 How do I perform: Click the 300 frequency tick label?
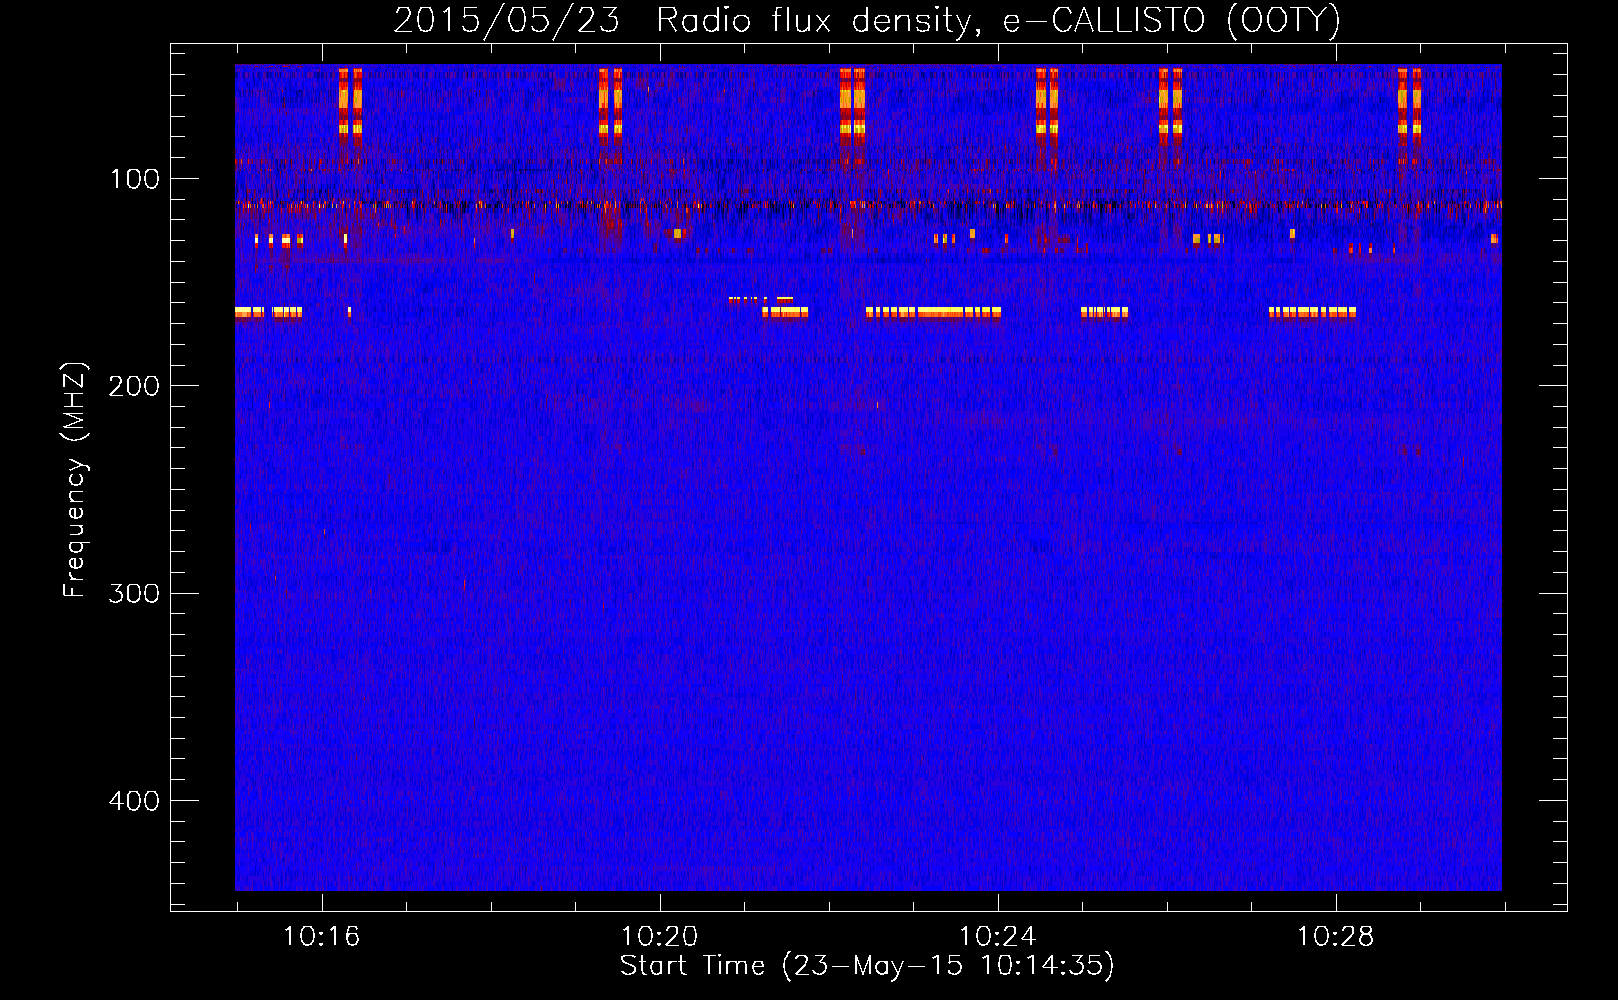(134, 594)
